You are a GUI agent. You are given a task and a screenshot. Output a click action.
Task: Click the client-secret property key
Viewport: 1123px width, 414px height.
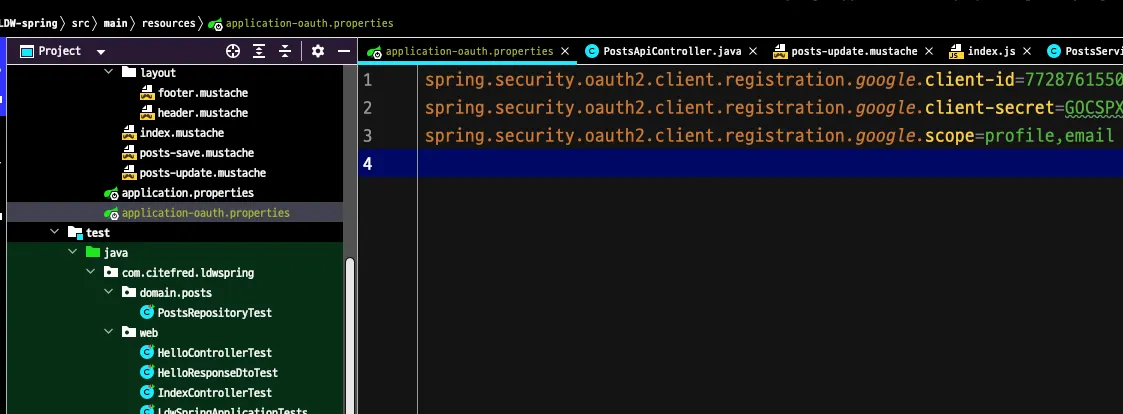click(x=990, y=107)
